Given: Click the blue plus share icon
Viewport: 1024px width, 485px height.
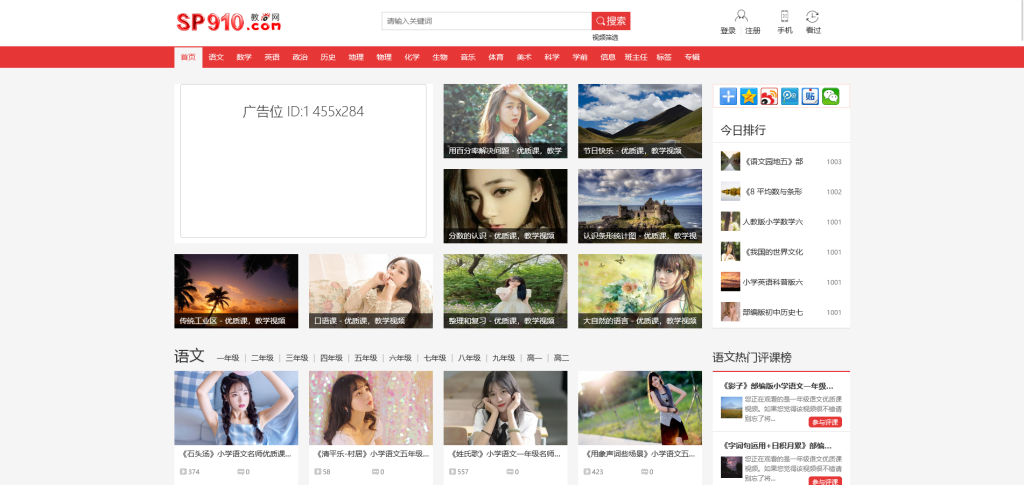Looking at the screenshot, I should tap(729, 96).
